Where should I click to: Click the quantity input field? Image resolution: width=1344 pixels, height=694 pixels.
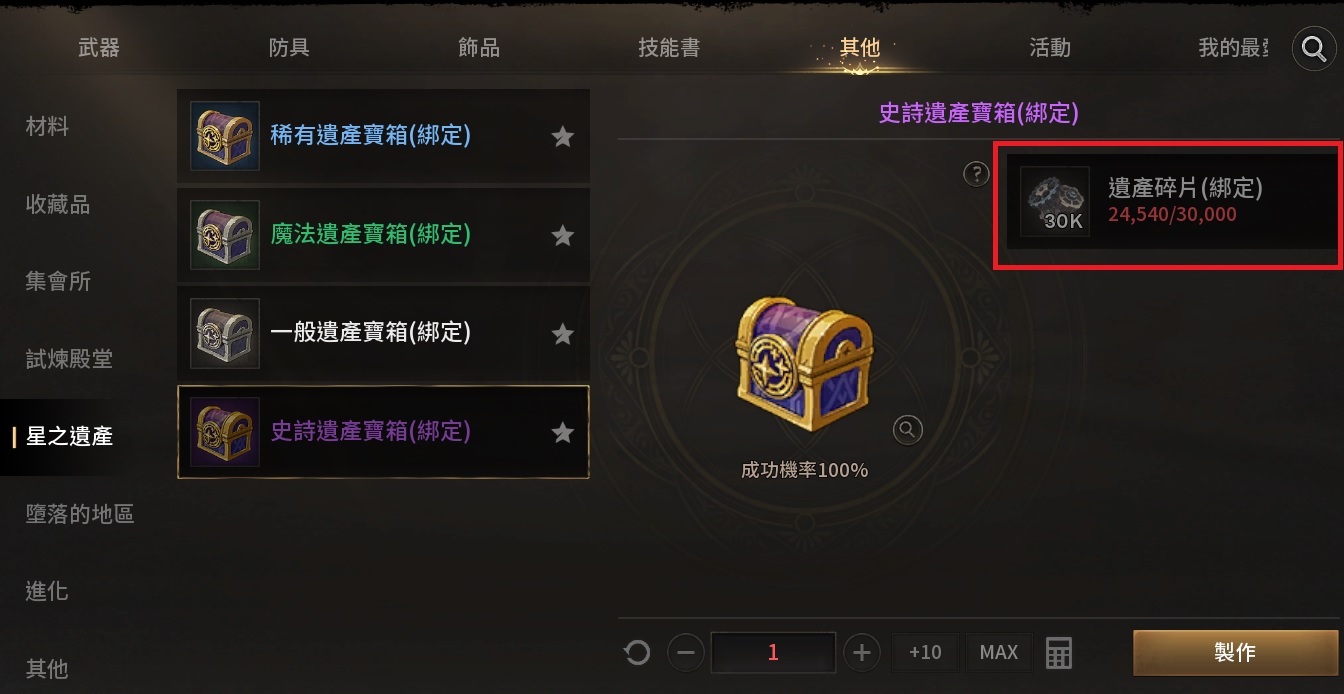click(773, 653)
